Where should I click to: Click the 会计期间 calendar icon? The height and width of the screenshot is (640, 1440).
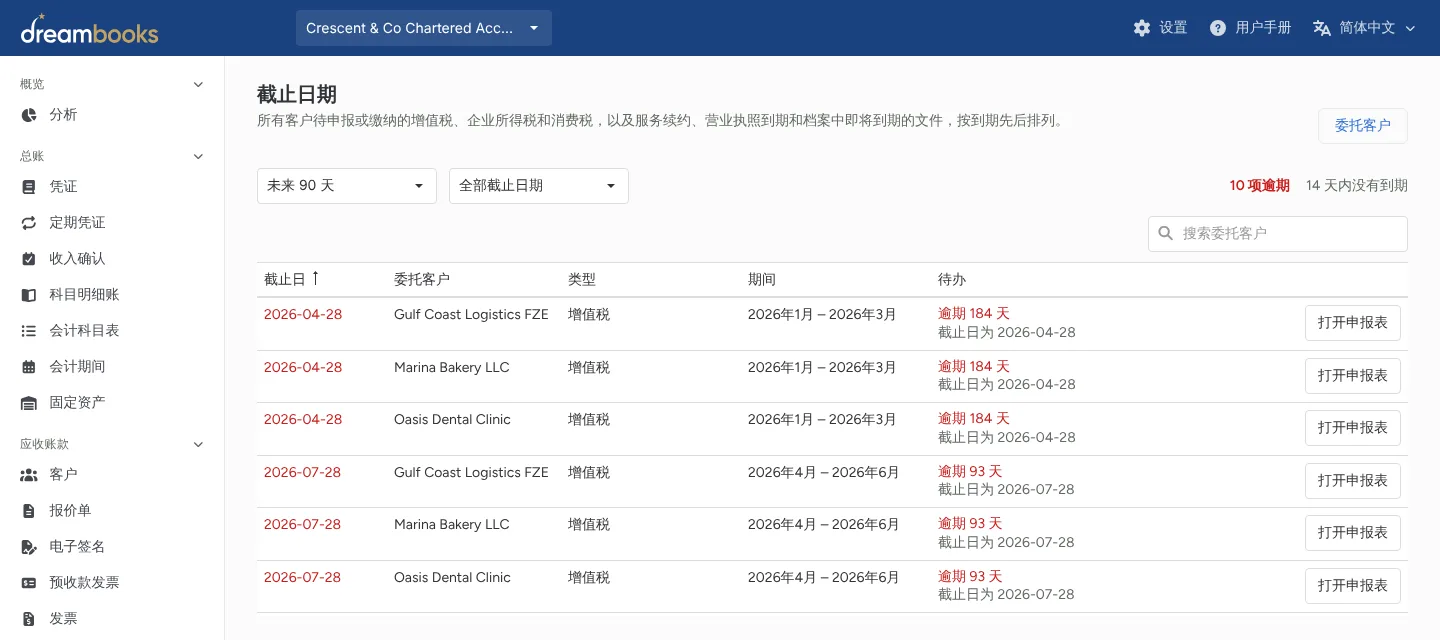pyautogui.click(x=29, y=367)
